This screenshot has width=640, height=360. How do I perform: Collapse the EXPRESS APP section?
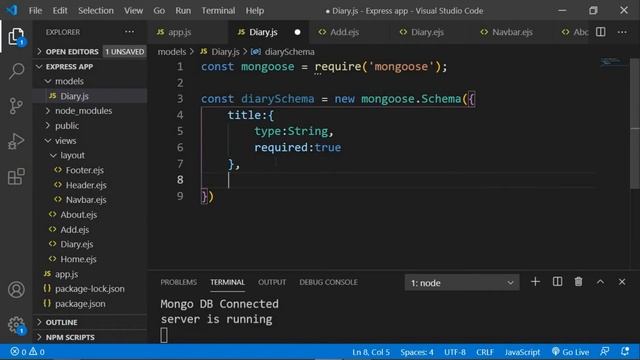tap(90, 67)
